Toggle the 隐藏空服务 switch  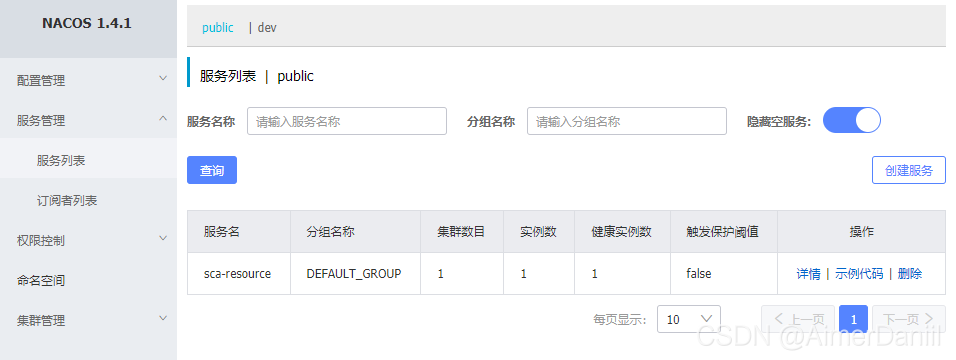click(852, 121)
